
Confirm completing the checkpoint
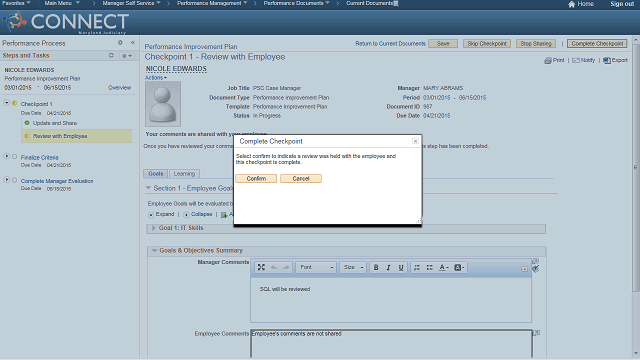(x=256, y=178)
